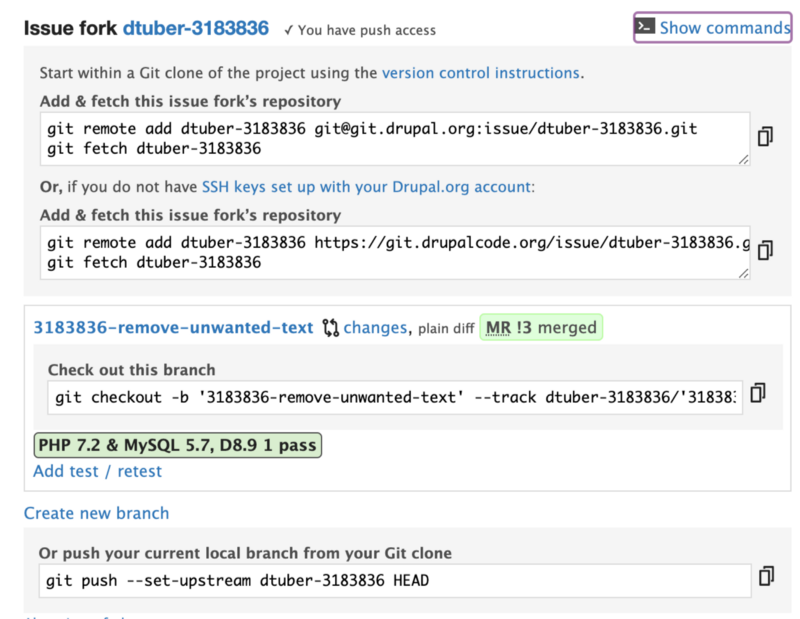This screenshot has width=800, height=619.
Task: Copy the HTTPS git remote add command
Action: pyautogui.click(x=765, y=250)
